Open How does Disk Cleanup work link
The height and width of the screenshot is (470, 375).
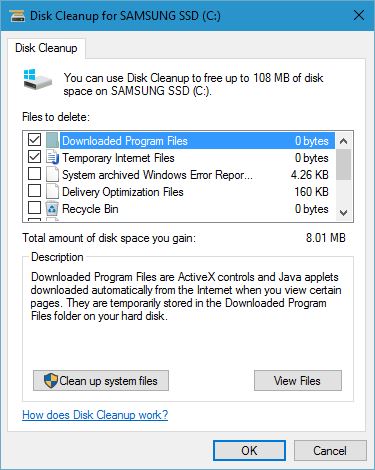click(95, 415)
